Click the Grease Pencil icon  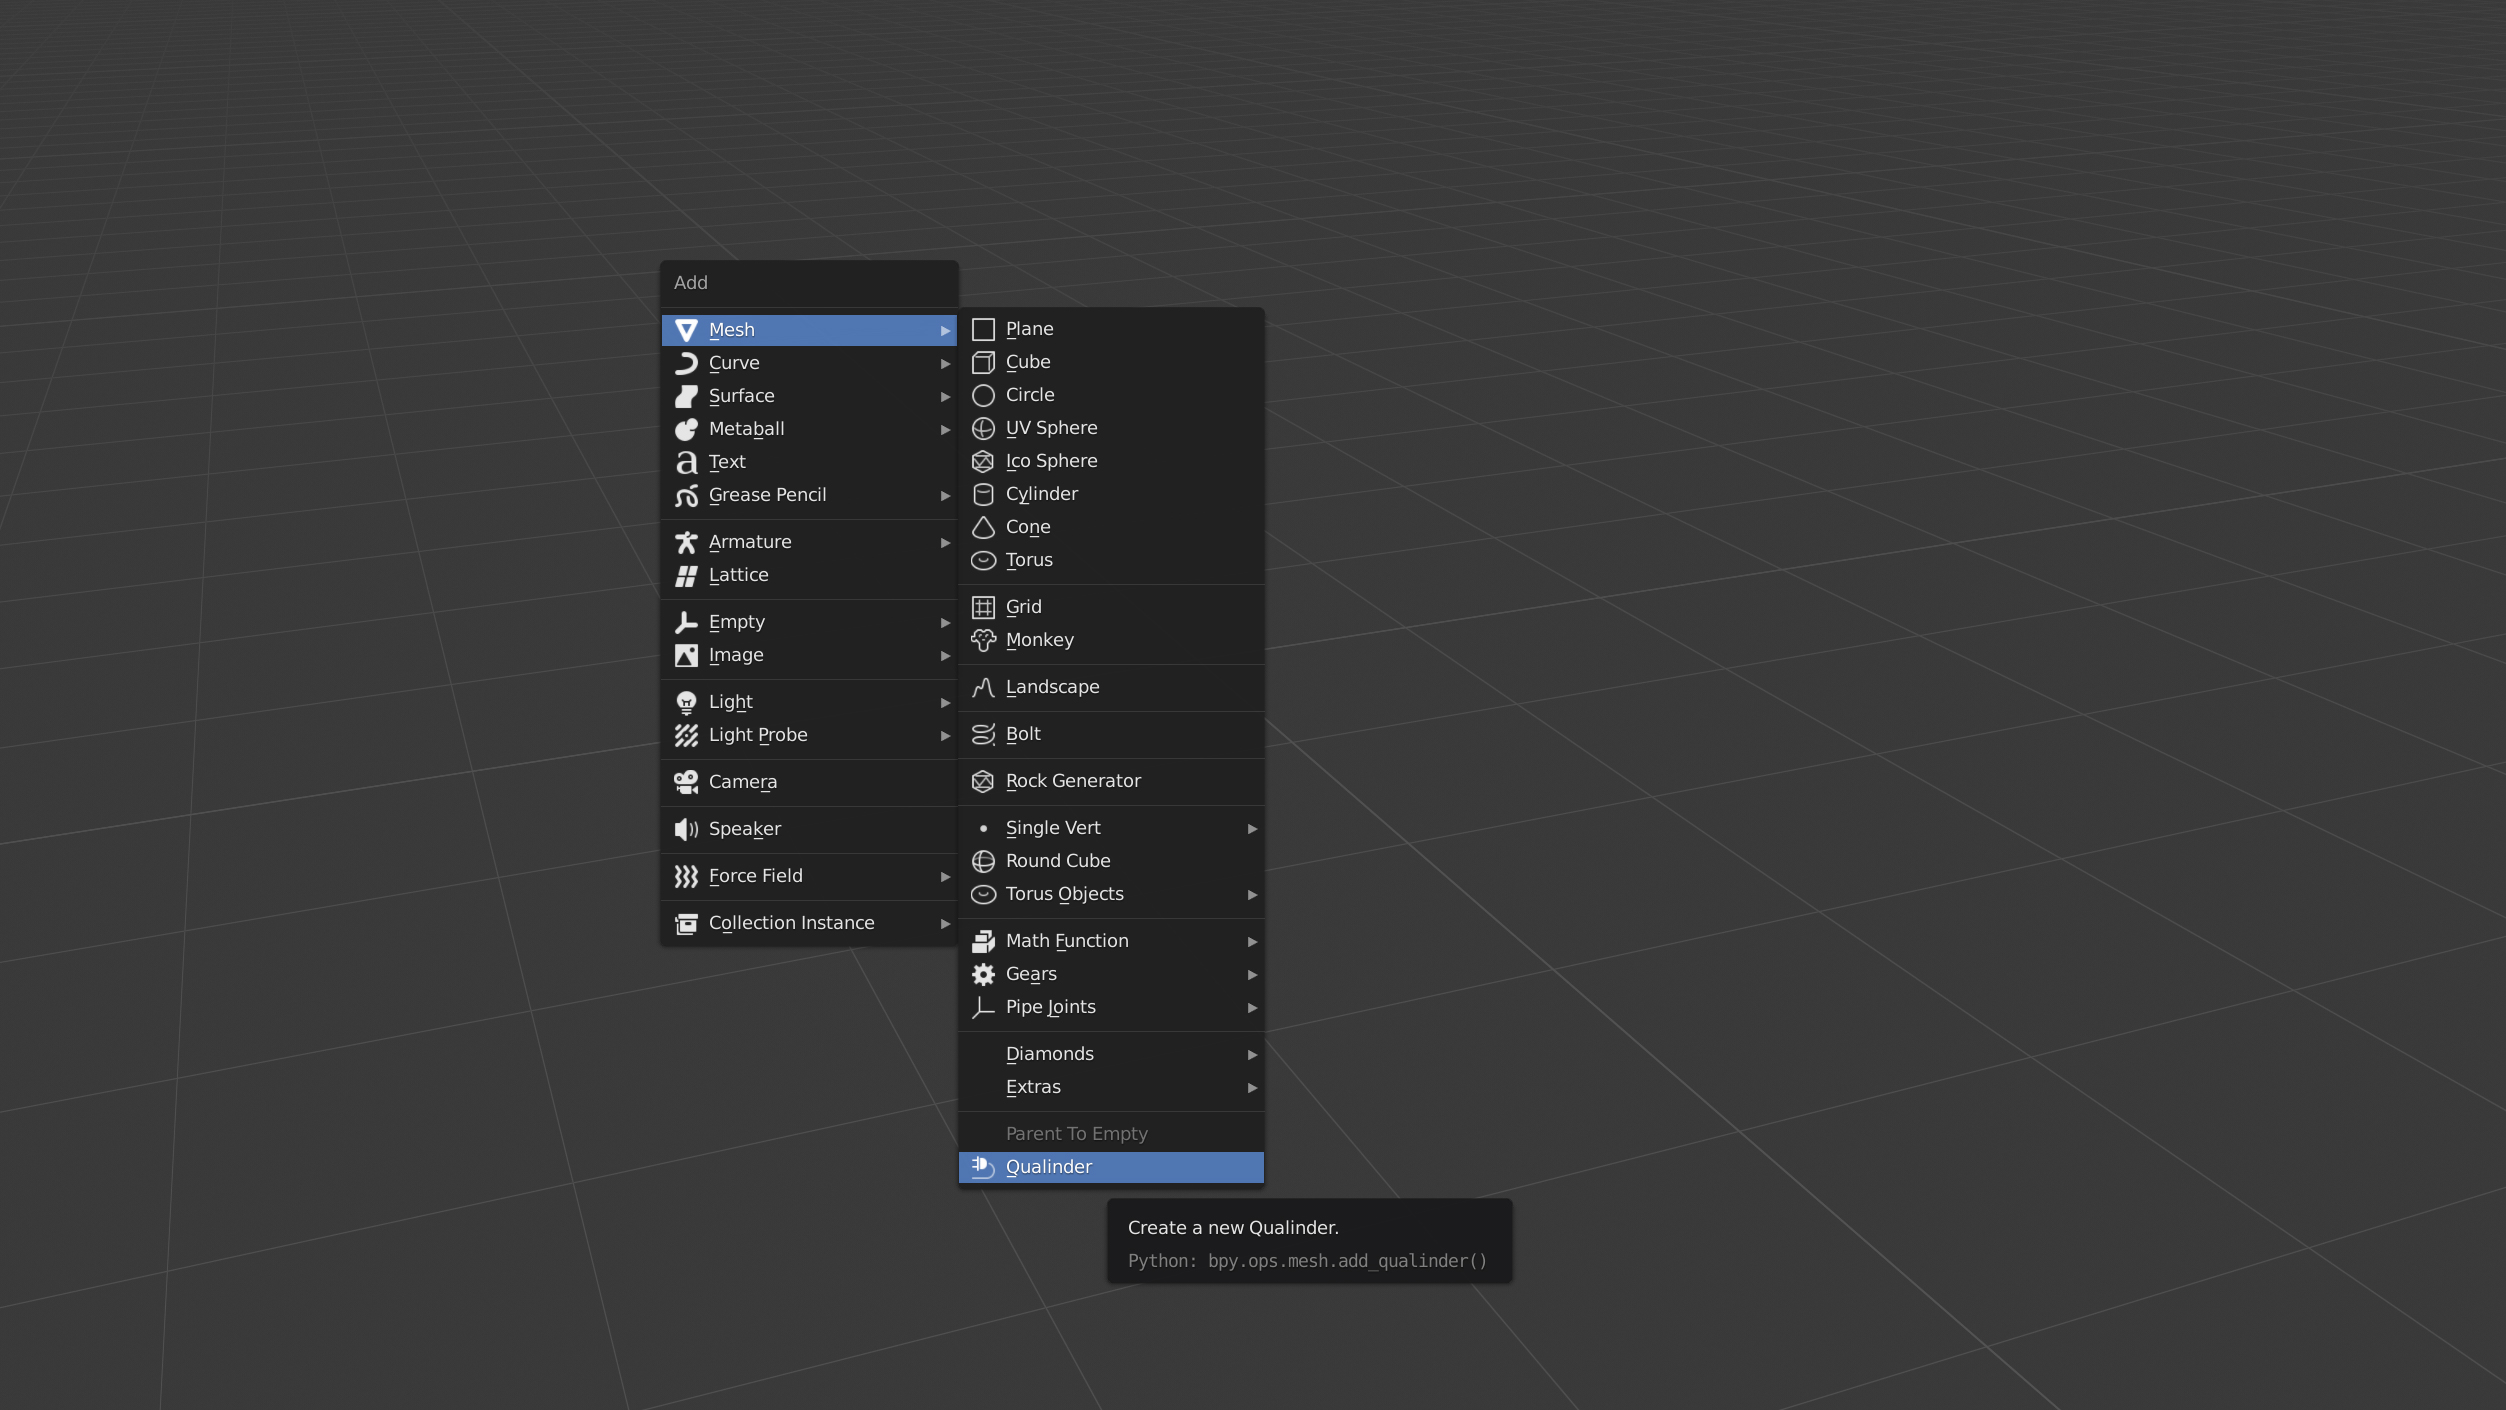click(x=685, y=494)
